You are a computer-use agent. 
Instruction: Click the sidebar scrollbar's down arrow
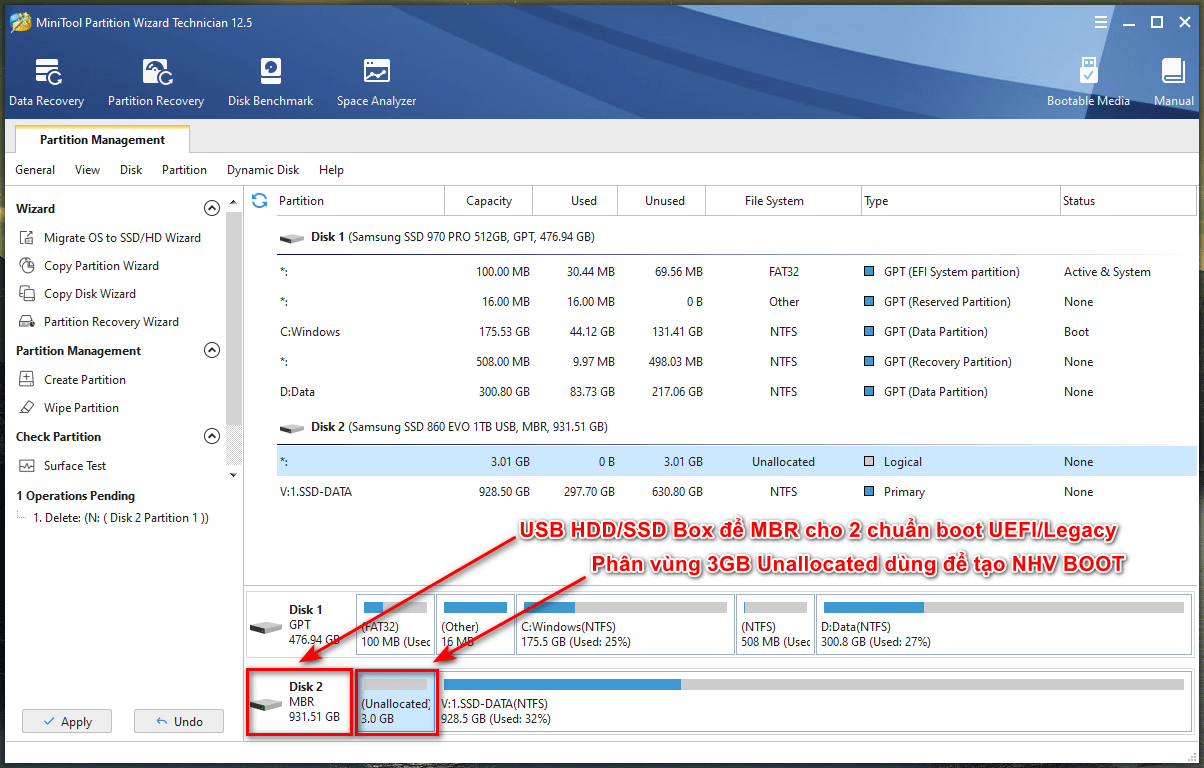coord(234,475)
